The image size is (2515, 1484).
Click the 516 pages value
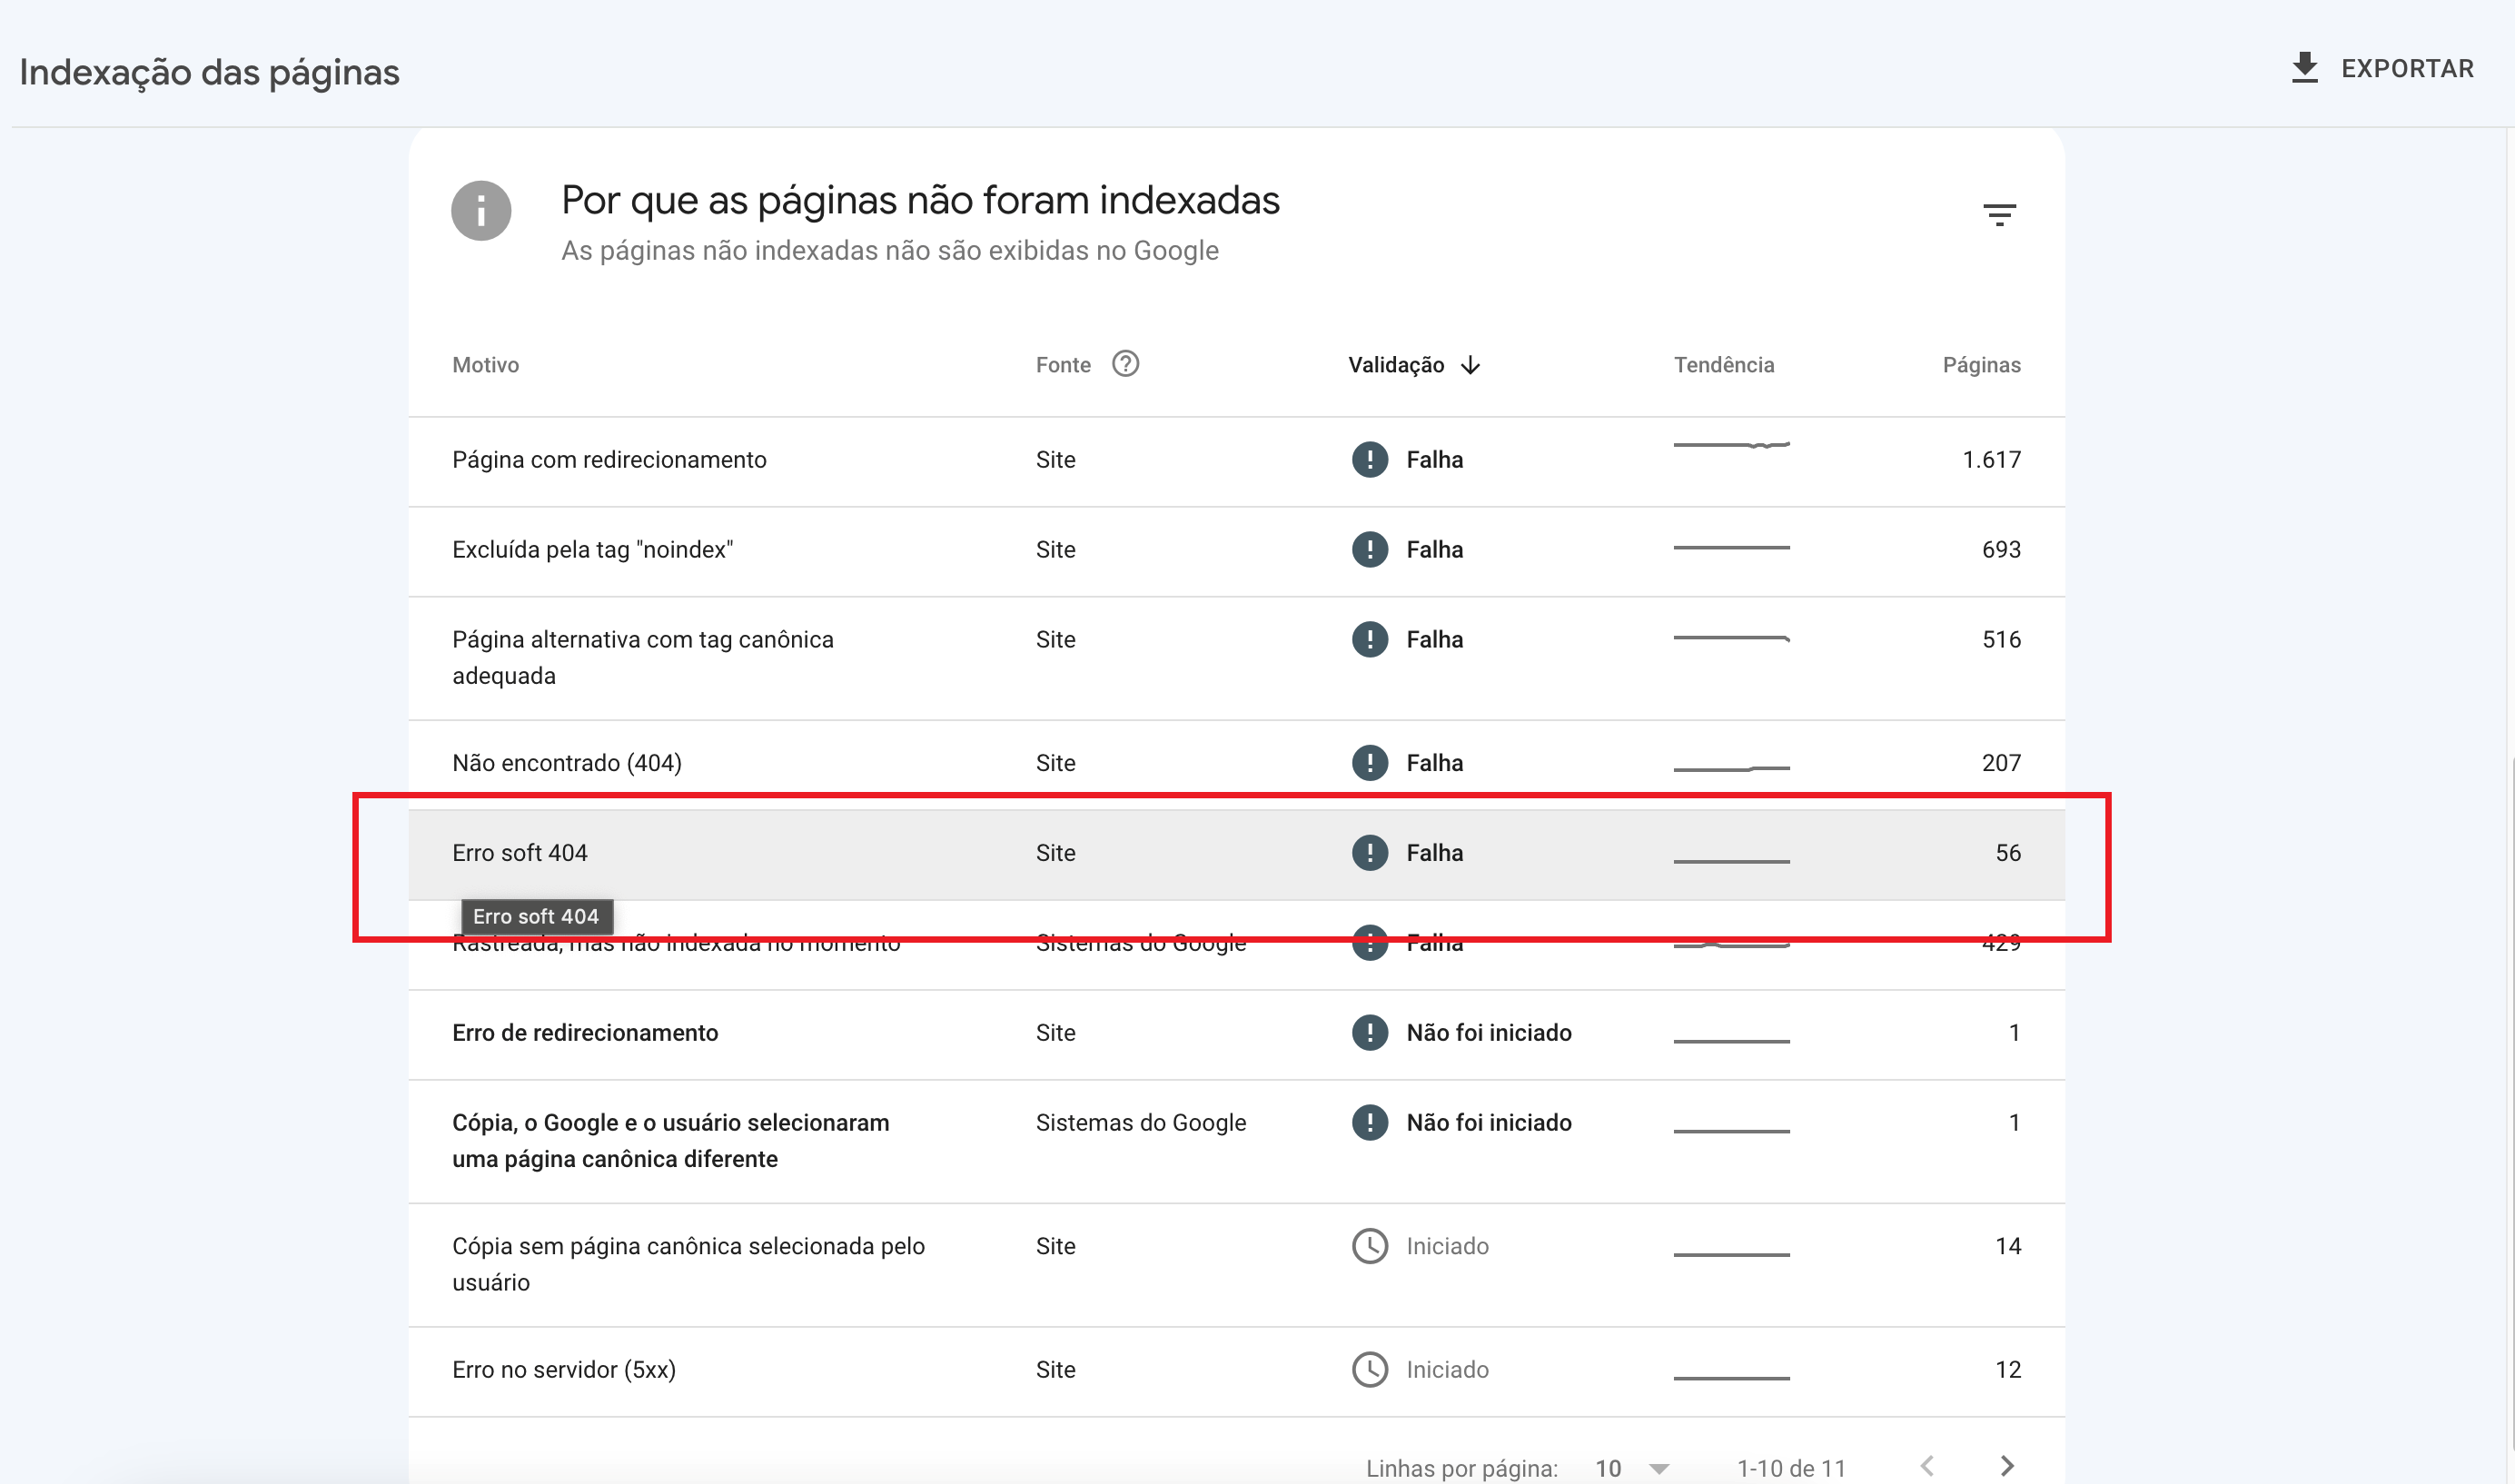coord(2000,640)
